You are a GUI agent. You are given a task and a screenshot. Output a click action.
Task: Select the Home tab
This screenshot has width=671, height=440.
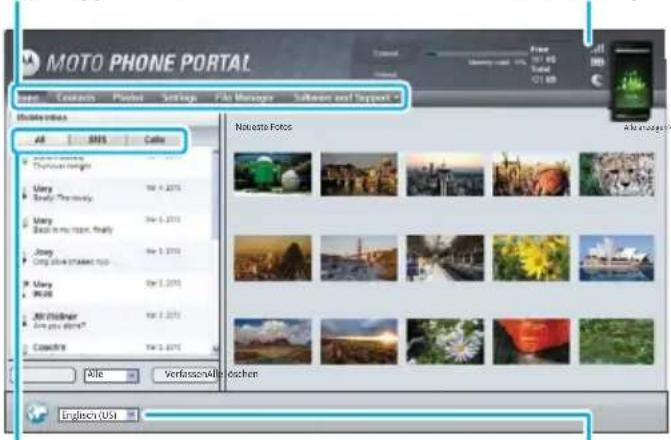click(x=29, y=98)
